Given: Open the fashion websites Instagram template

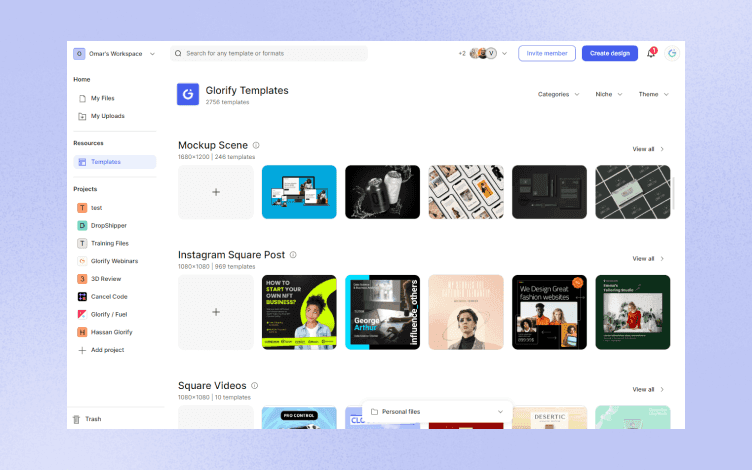Looking at the screenshot, I should click(550, 312).
